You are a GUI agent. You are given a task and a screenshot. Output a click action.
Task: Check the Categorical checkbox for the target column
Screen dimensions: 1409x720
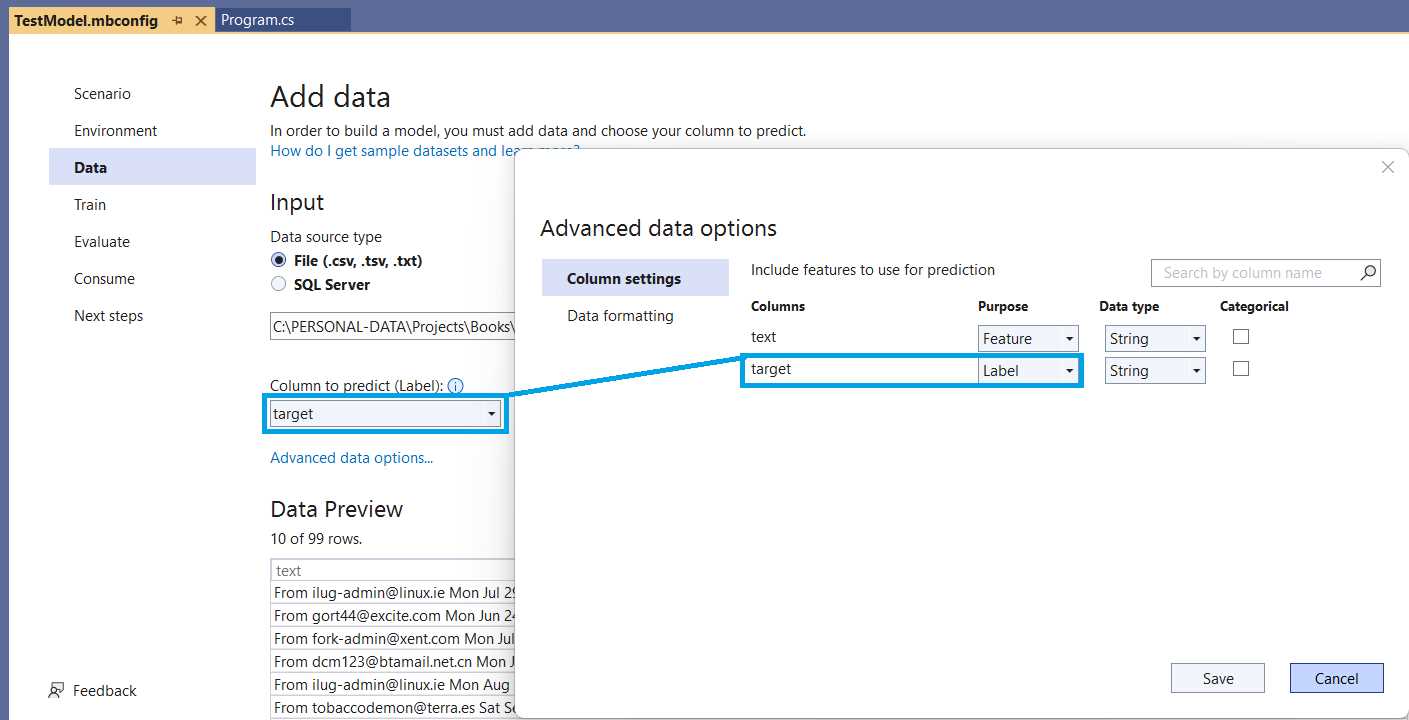pyautogui.click(x=1240, y=369)
